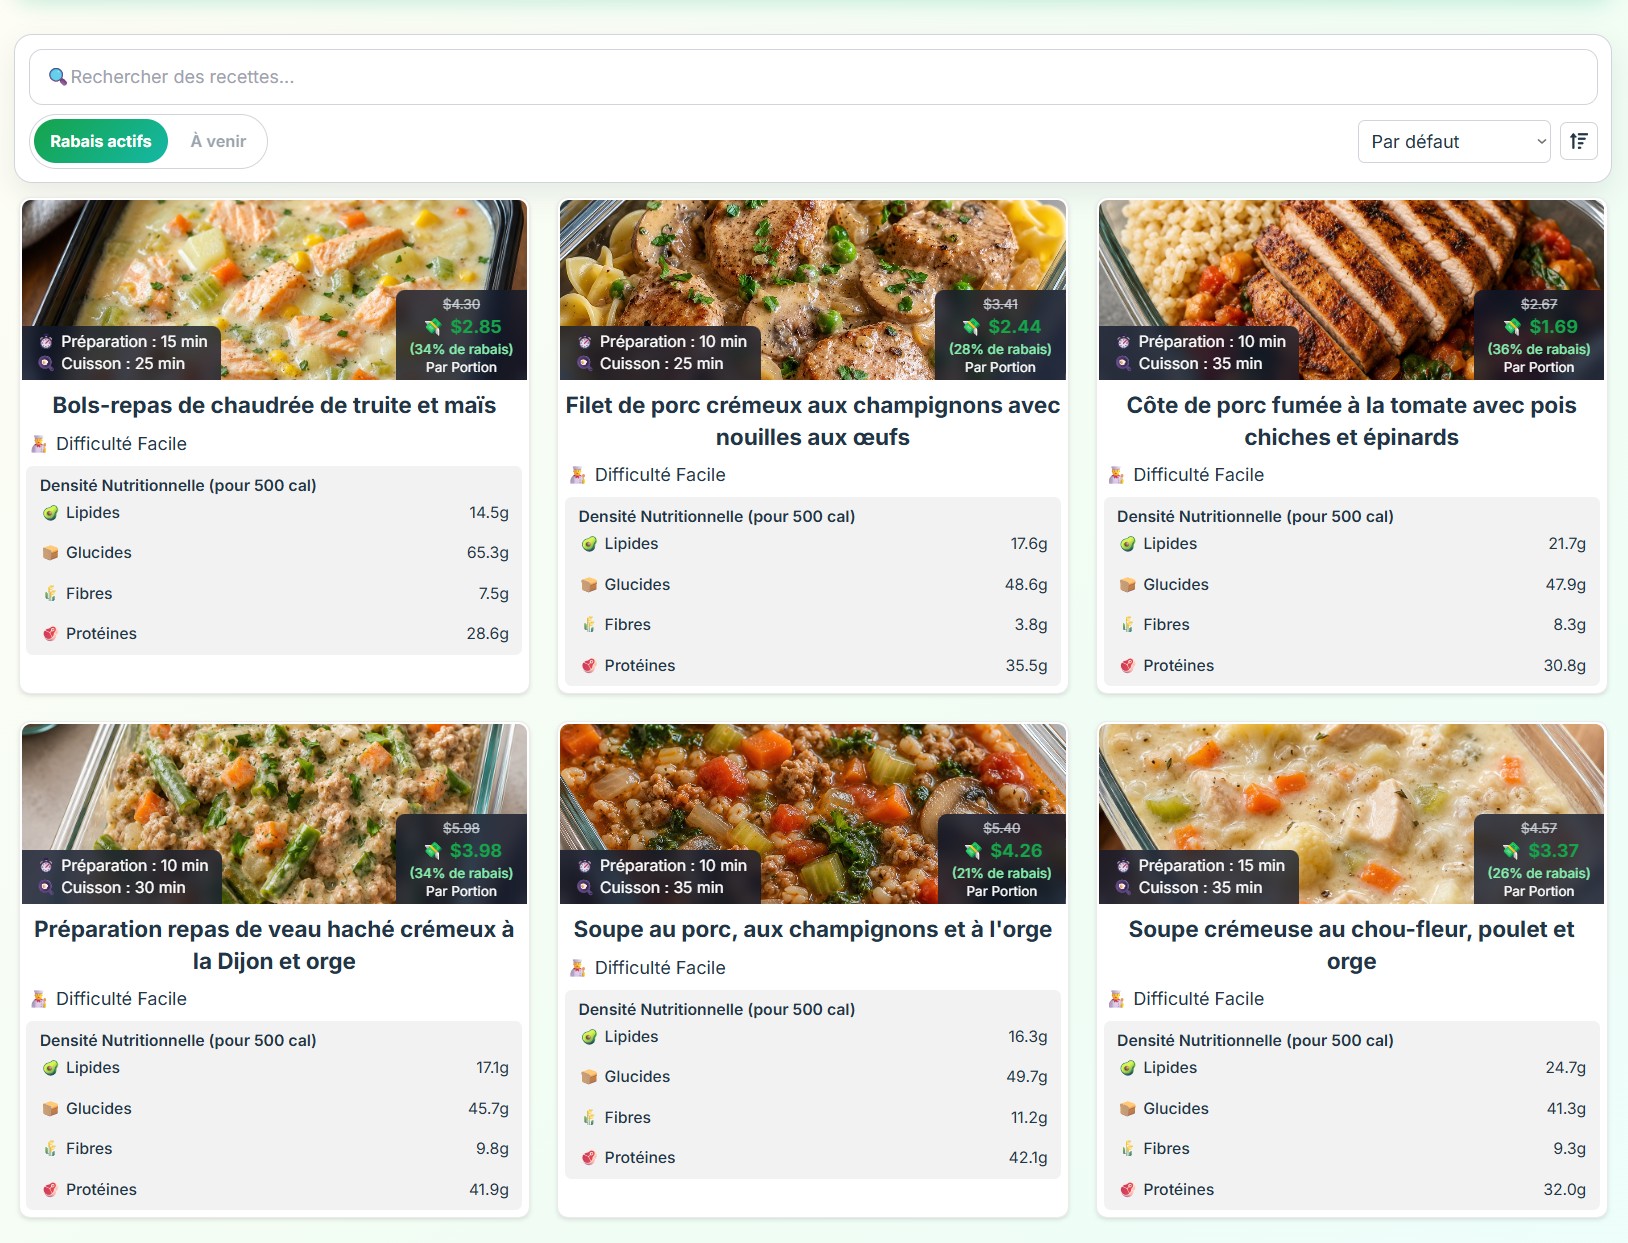
Task: Click the Glucides icon on the cauliflower soup card
Action: click(x=1128, y=1109)
